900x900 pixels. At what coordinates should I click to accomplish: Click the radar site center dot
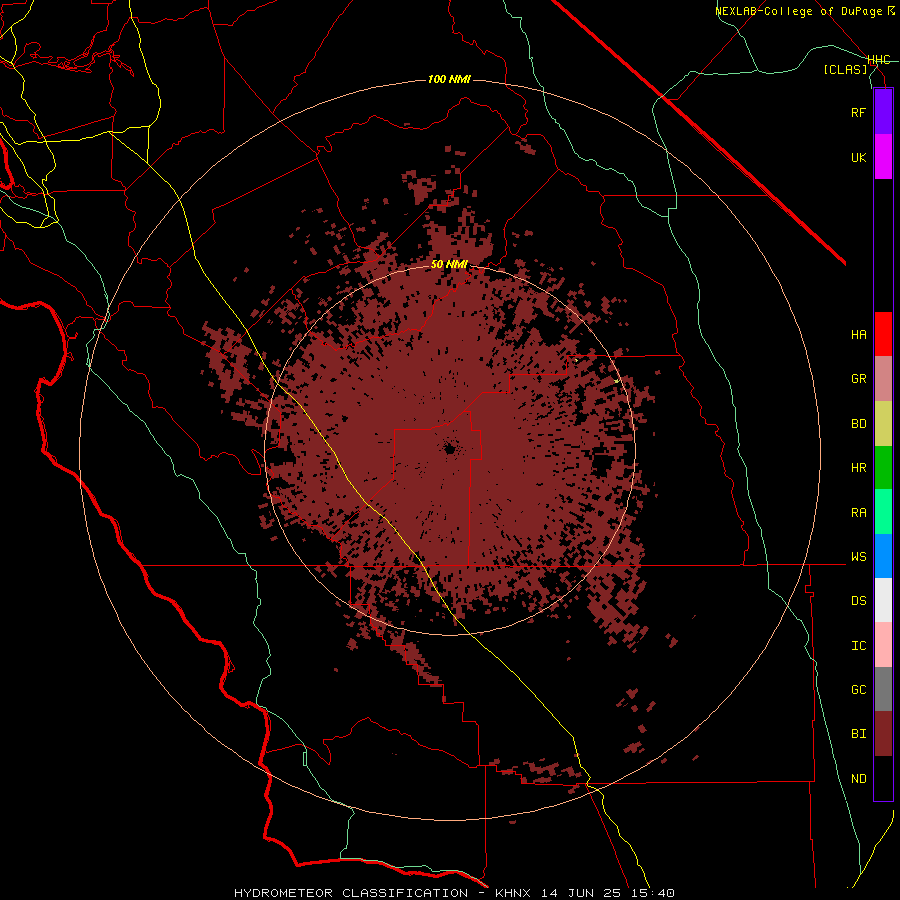coord(449,449)
